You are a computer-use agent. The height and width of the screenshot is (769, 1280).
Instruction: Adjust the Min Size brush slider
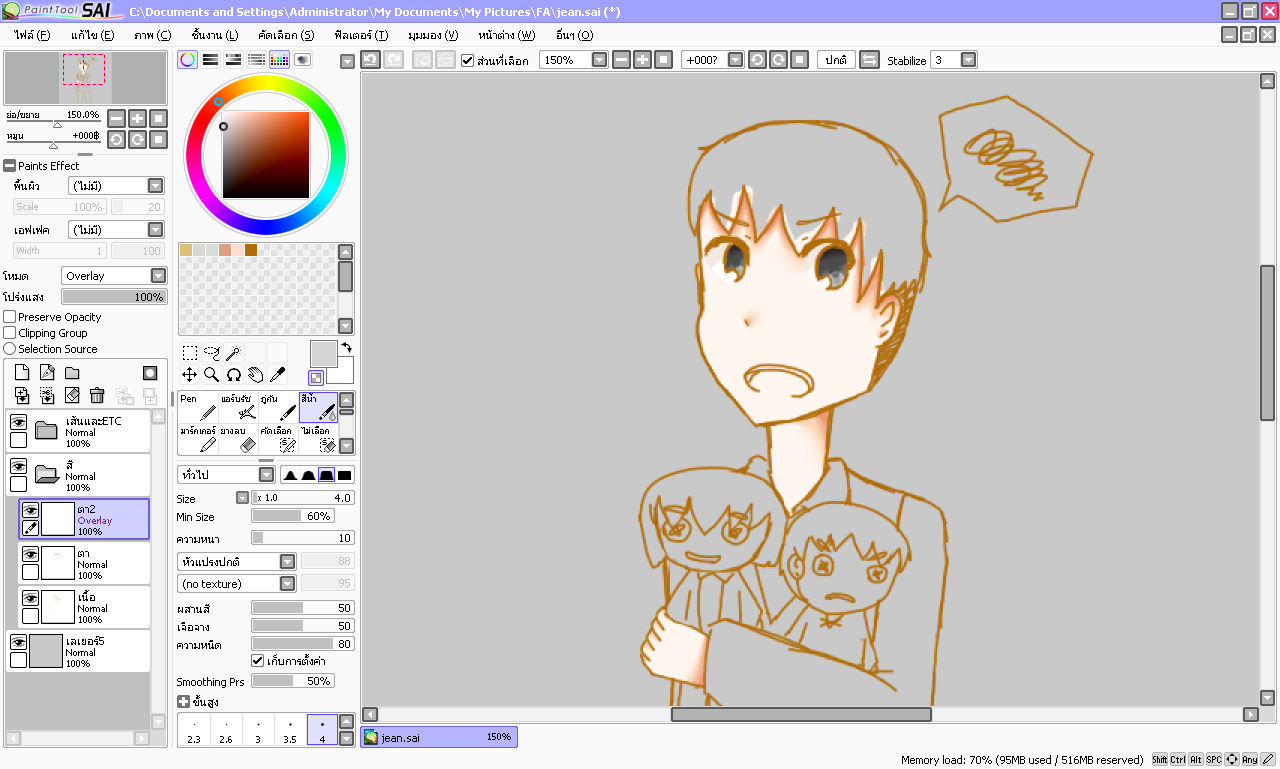[292, 517]
